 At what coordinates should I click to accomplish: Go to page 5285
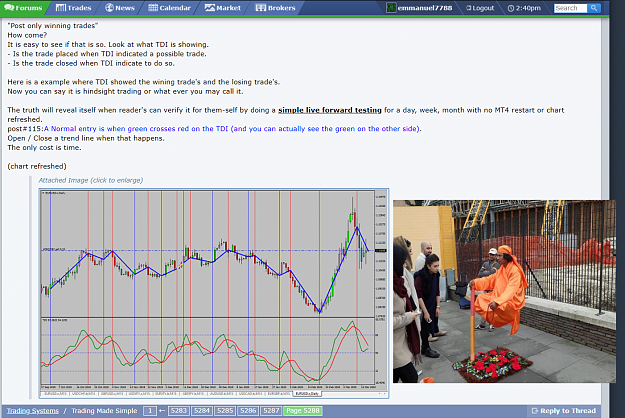click(225, 411)
